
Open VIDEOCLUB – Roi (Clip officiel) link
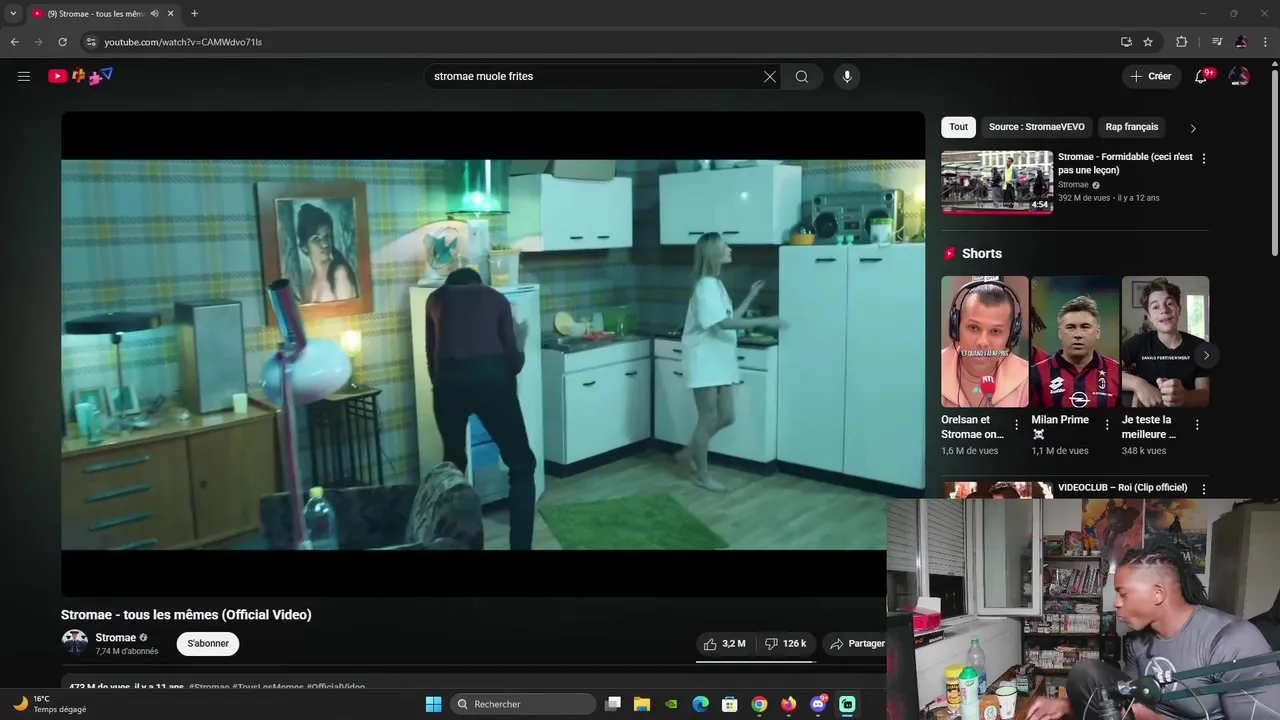coord(1122,488)
